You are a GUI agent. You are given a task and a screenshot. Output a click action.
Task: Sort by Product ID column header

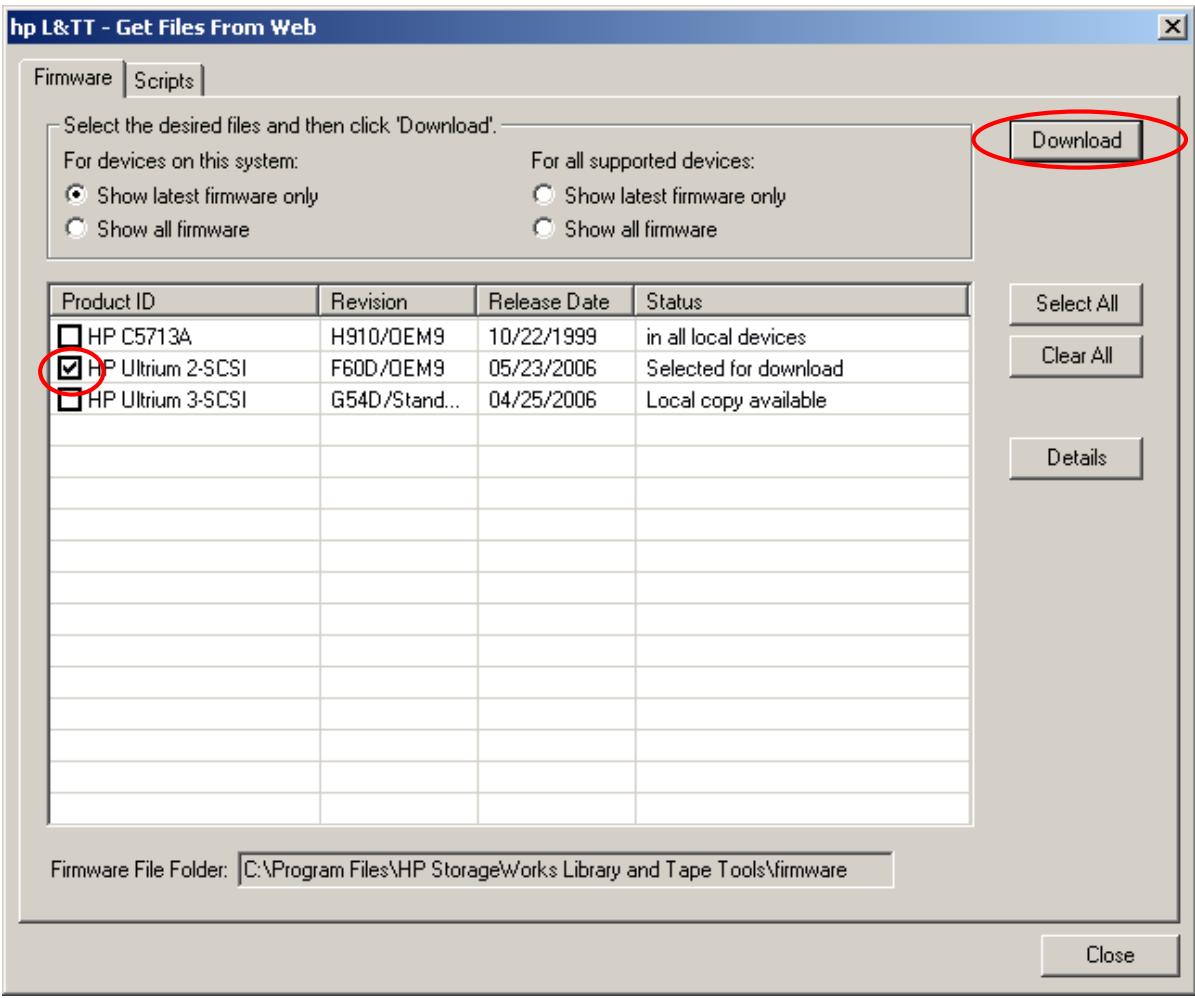(184, 301)
